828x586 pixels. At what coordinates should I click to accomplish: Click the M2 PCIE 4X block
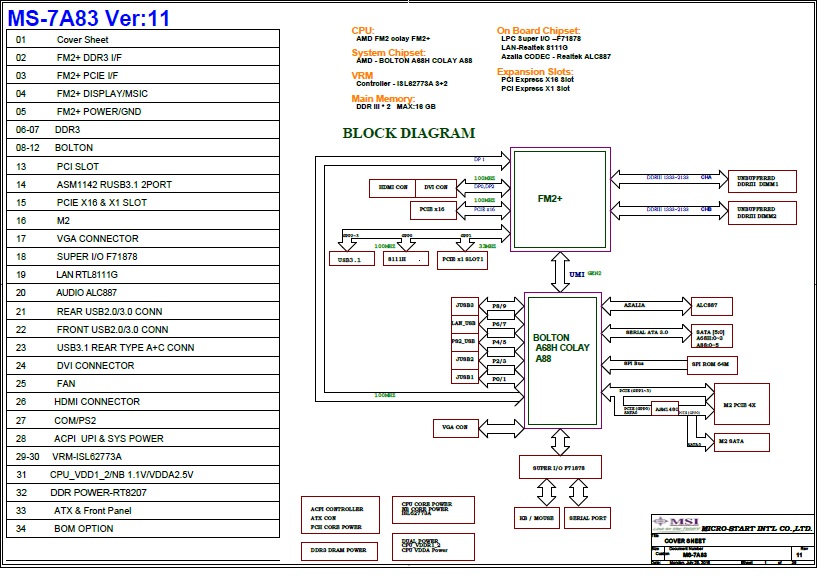(741, 404)
